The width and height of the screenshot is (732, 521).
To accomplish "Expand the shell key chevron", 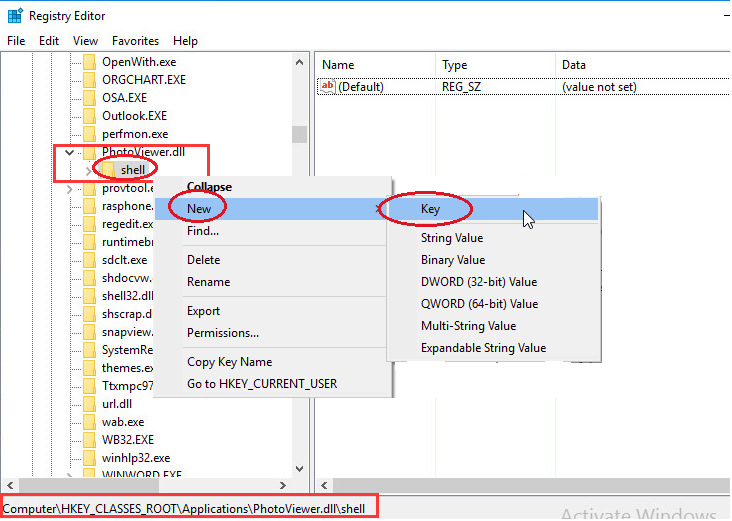I will pyautogui.click(x=88, y=171).
